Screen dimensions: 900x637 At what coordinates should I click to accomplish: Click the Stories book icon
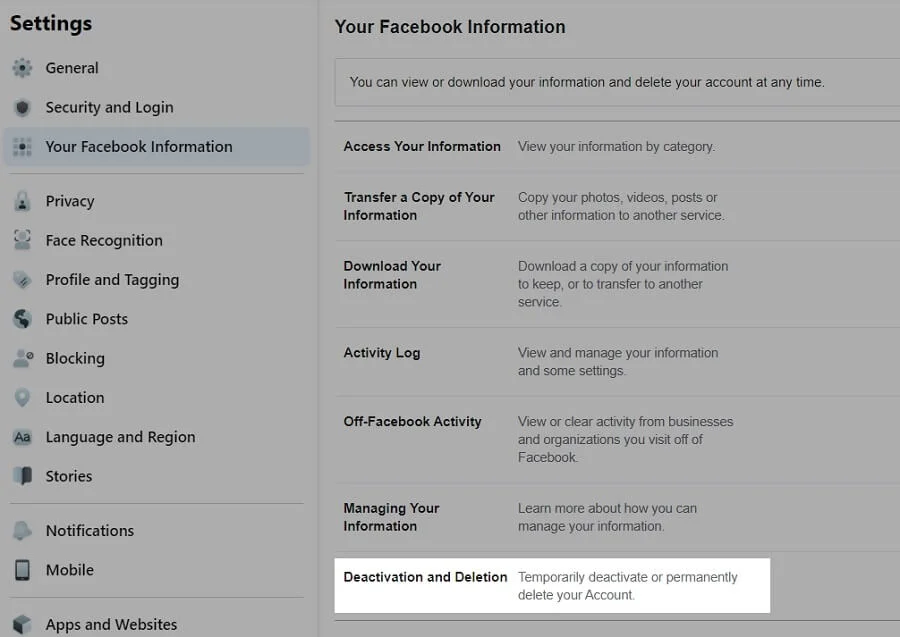22,476
